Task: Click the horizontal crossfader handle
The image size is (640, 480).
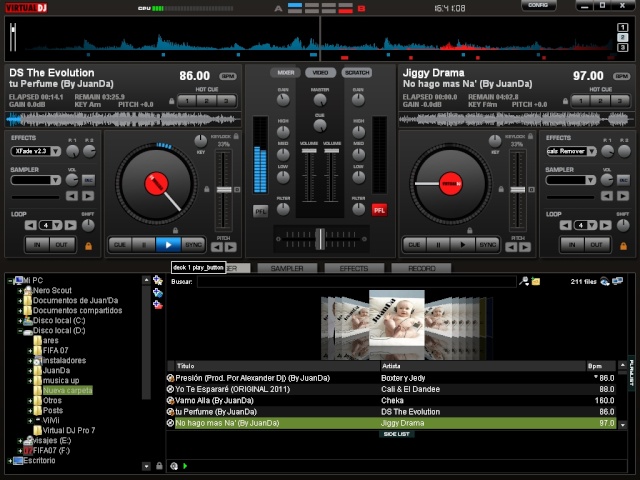Action: point(321,239)
